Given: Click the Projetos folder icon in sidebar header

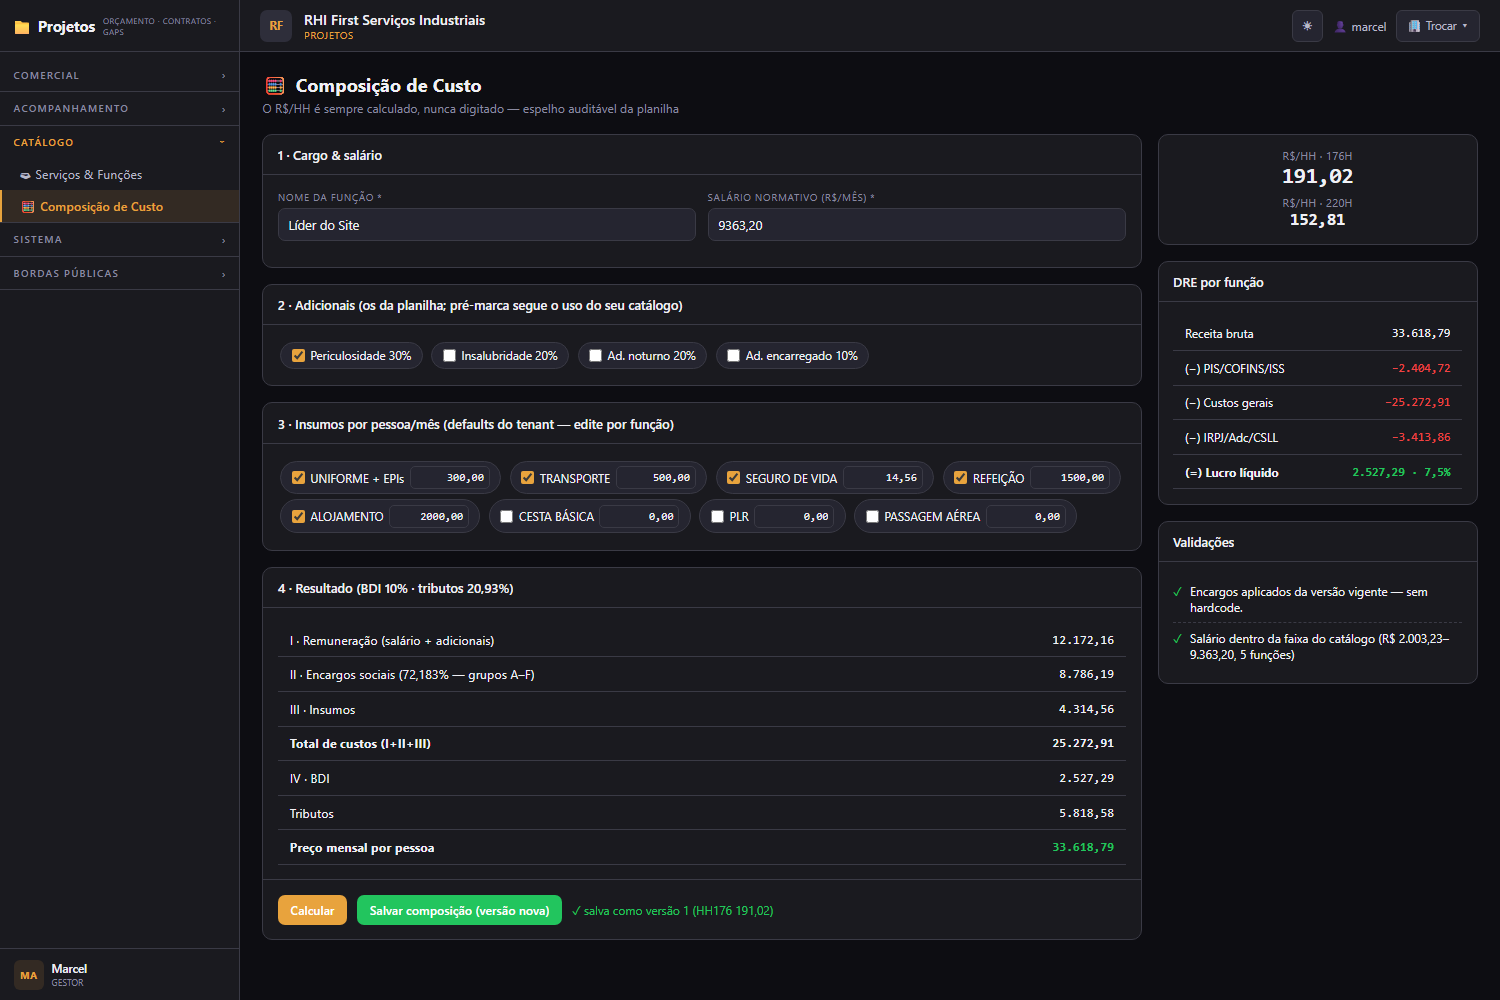Looking at the screenshot, I should [x=22, y=27].
